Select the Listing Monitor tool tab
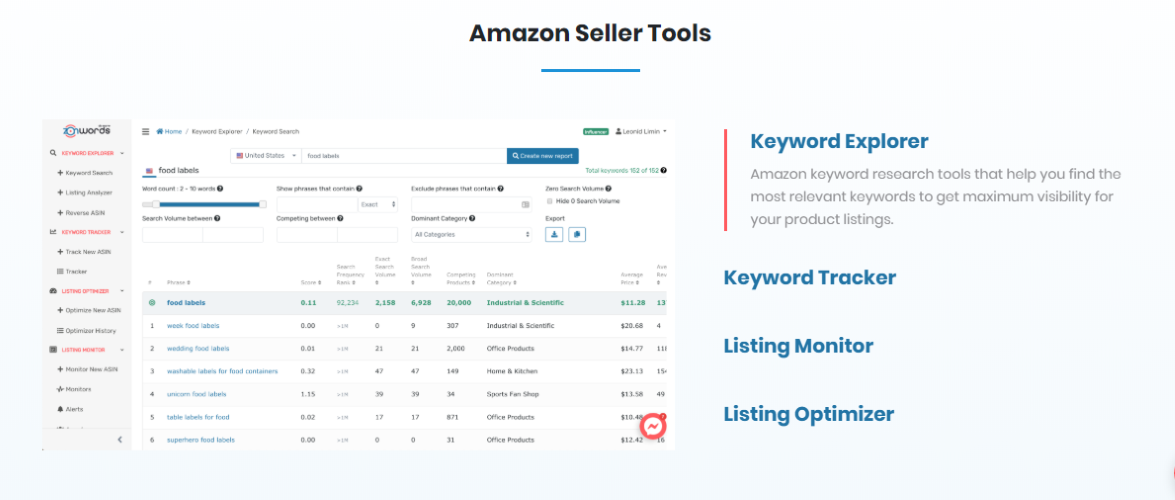Image resolution: width=1175 pixels, height=500 pixels. coord(798,346)
